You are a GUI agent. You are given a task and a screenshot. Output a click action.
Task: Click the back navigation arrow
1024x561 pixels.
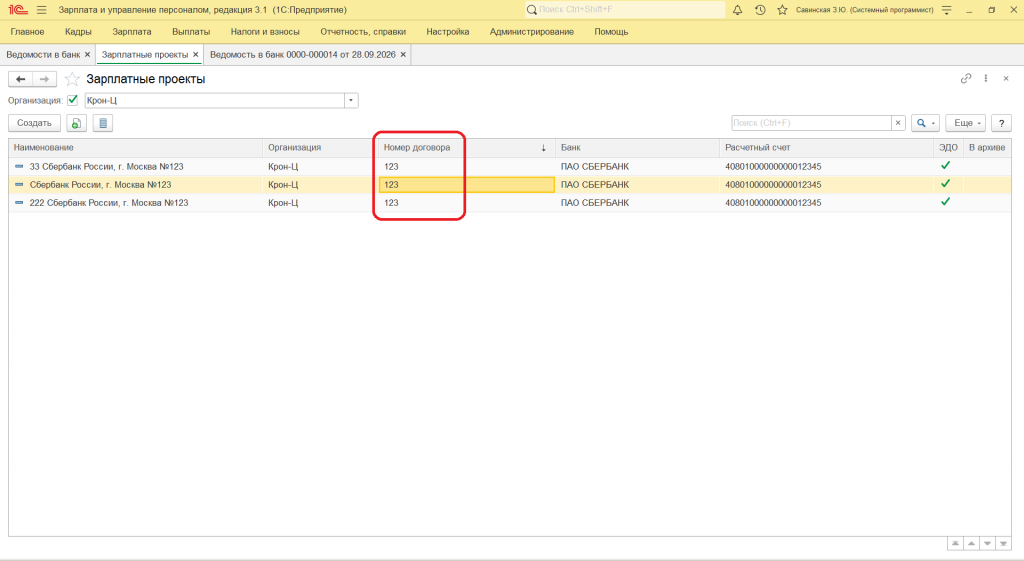(x=20, y=79)
